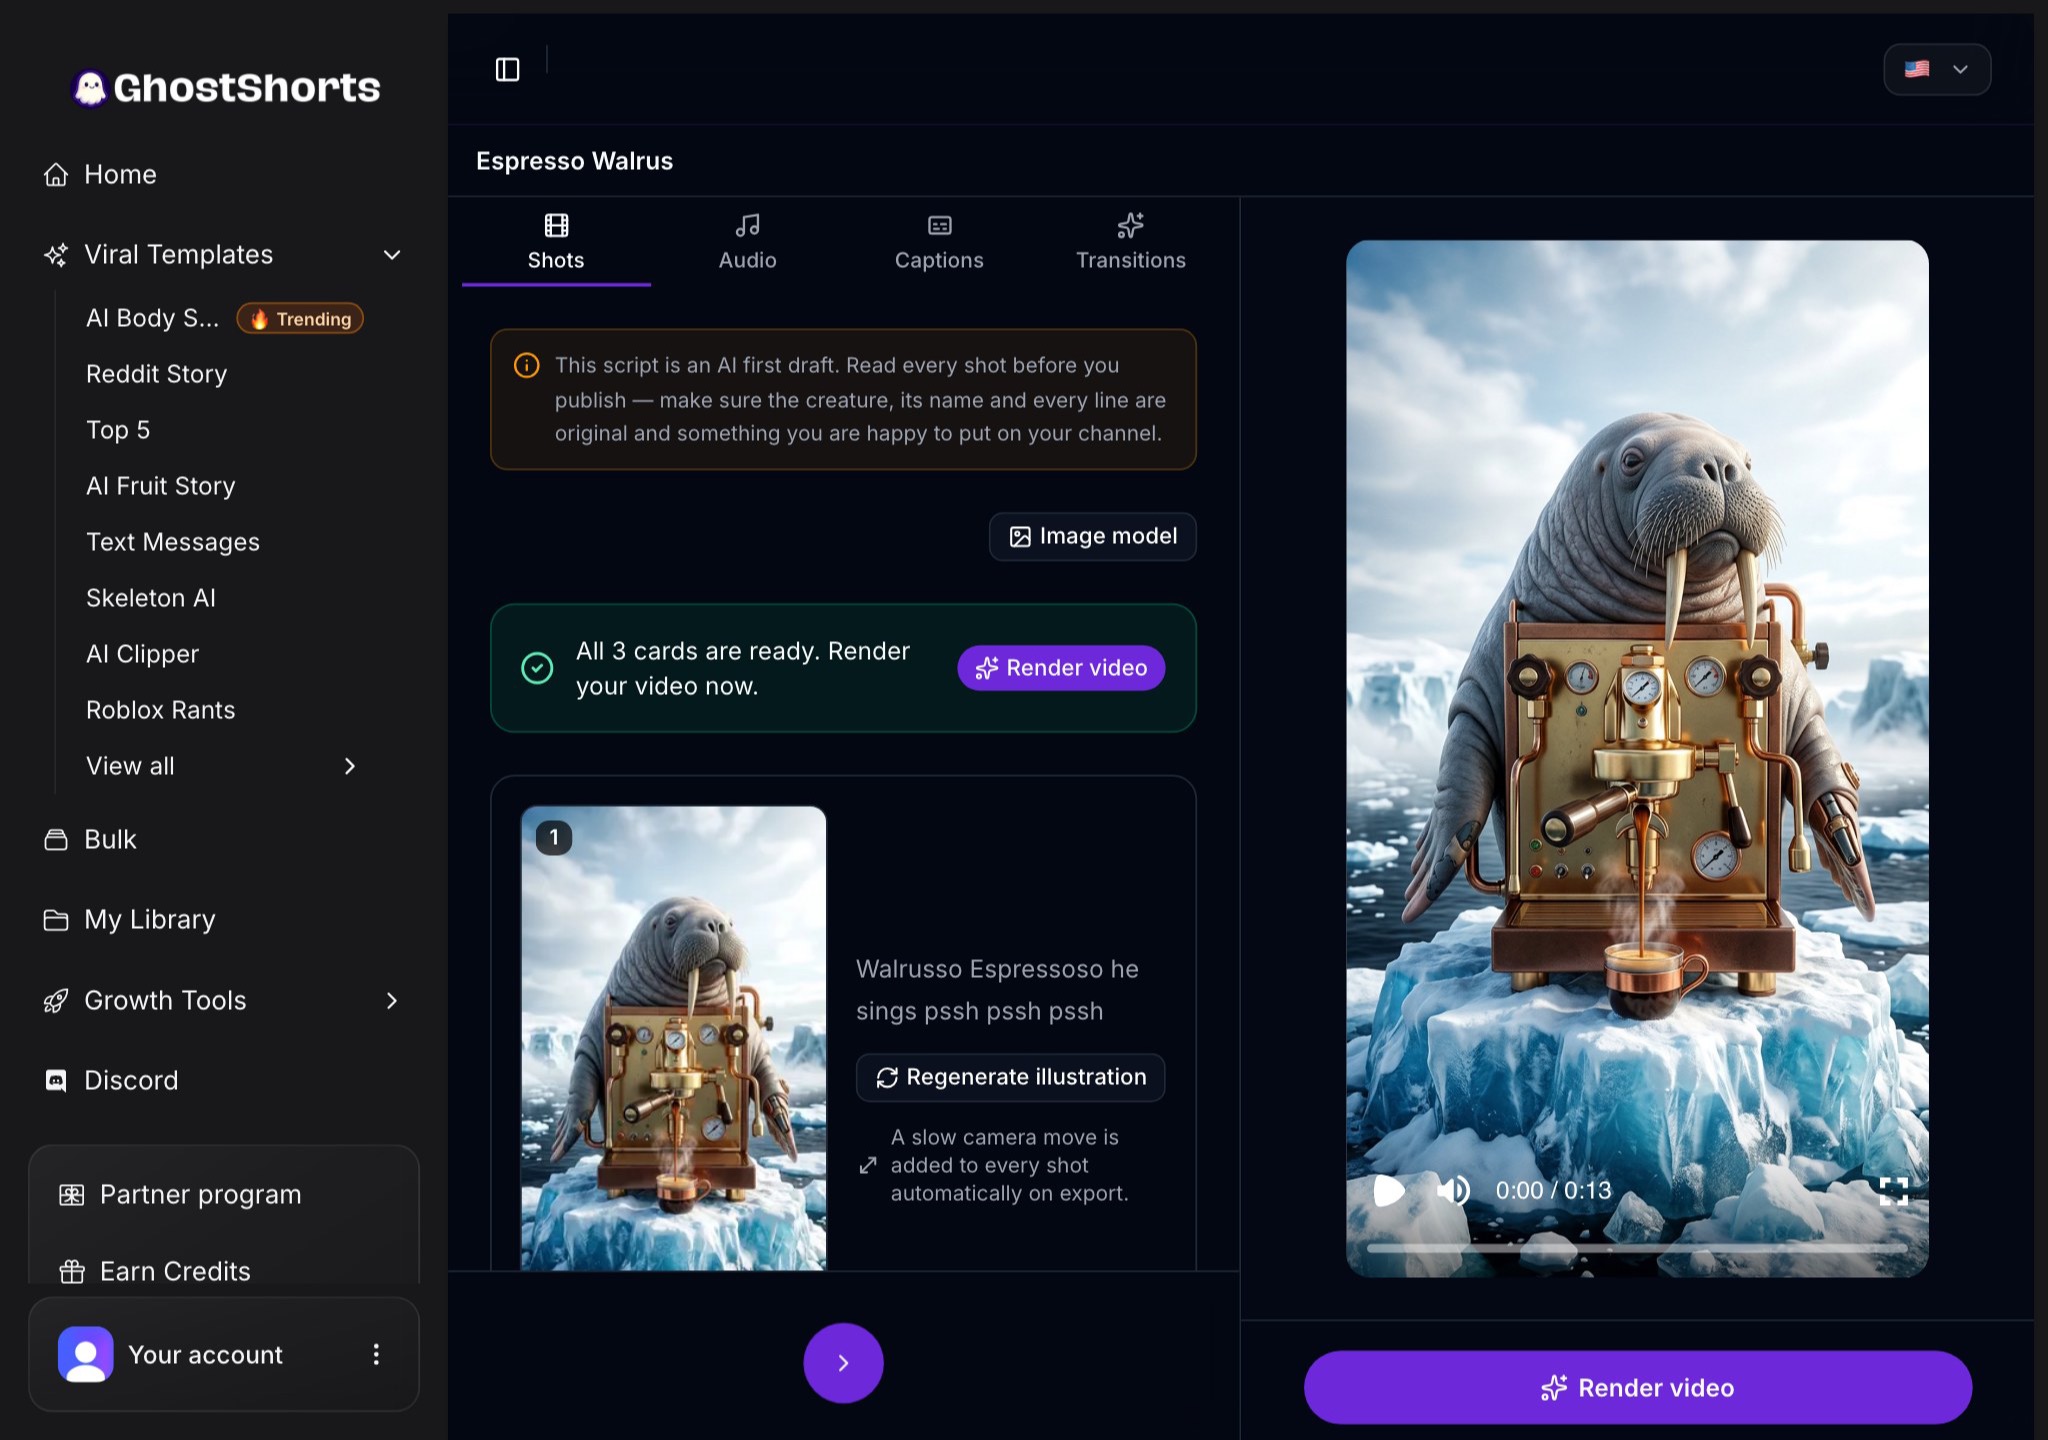Switch to the Shots tab
This screenshot has height=1440, width=2048.
(x=556, y=242)
